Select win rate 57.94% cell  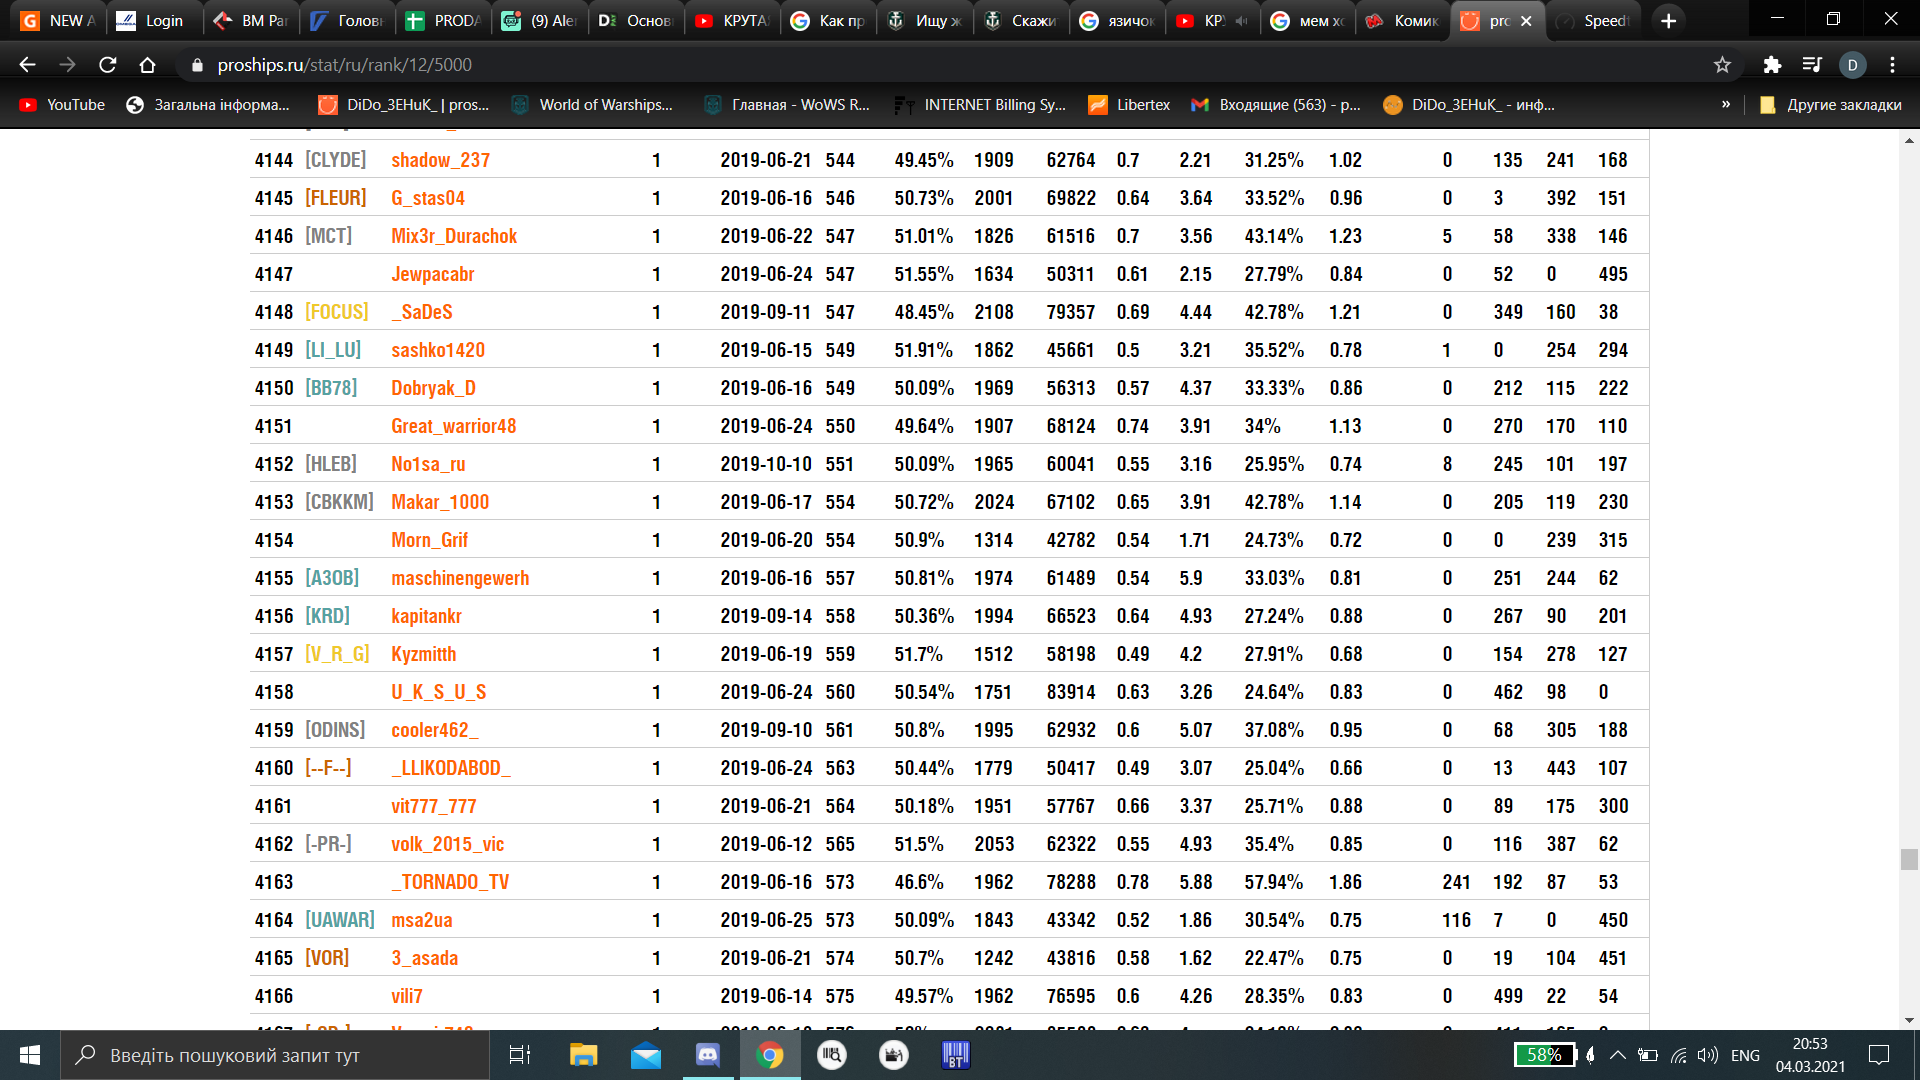(1273, 882)
